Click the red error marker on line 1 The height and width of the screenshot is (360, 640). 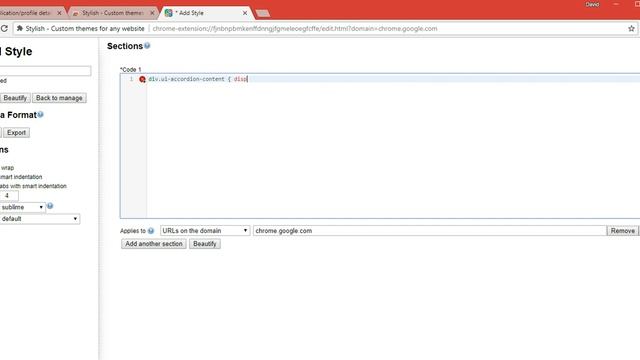[142, 79]
